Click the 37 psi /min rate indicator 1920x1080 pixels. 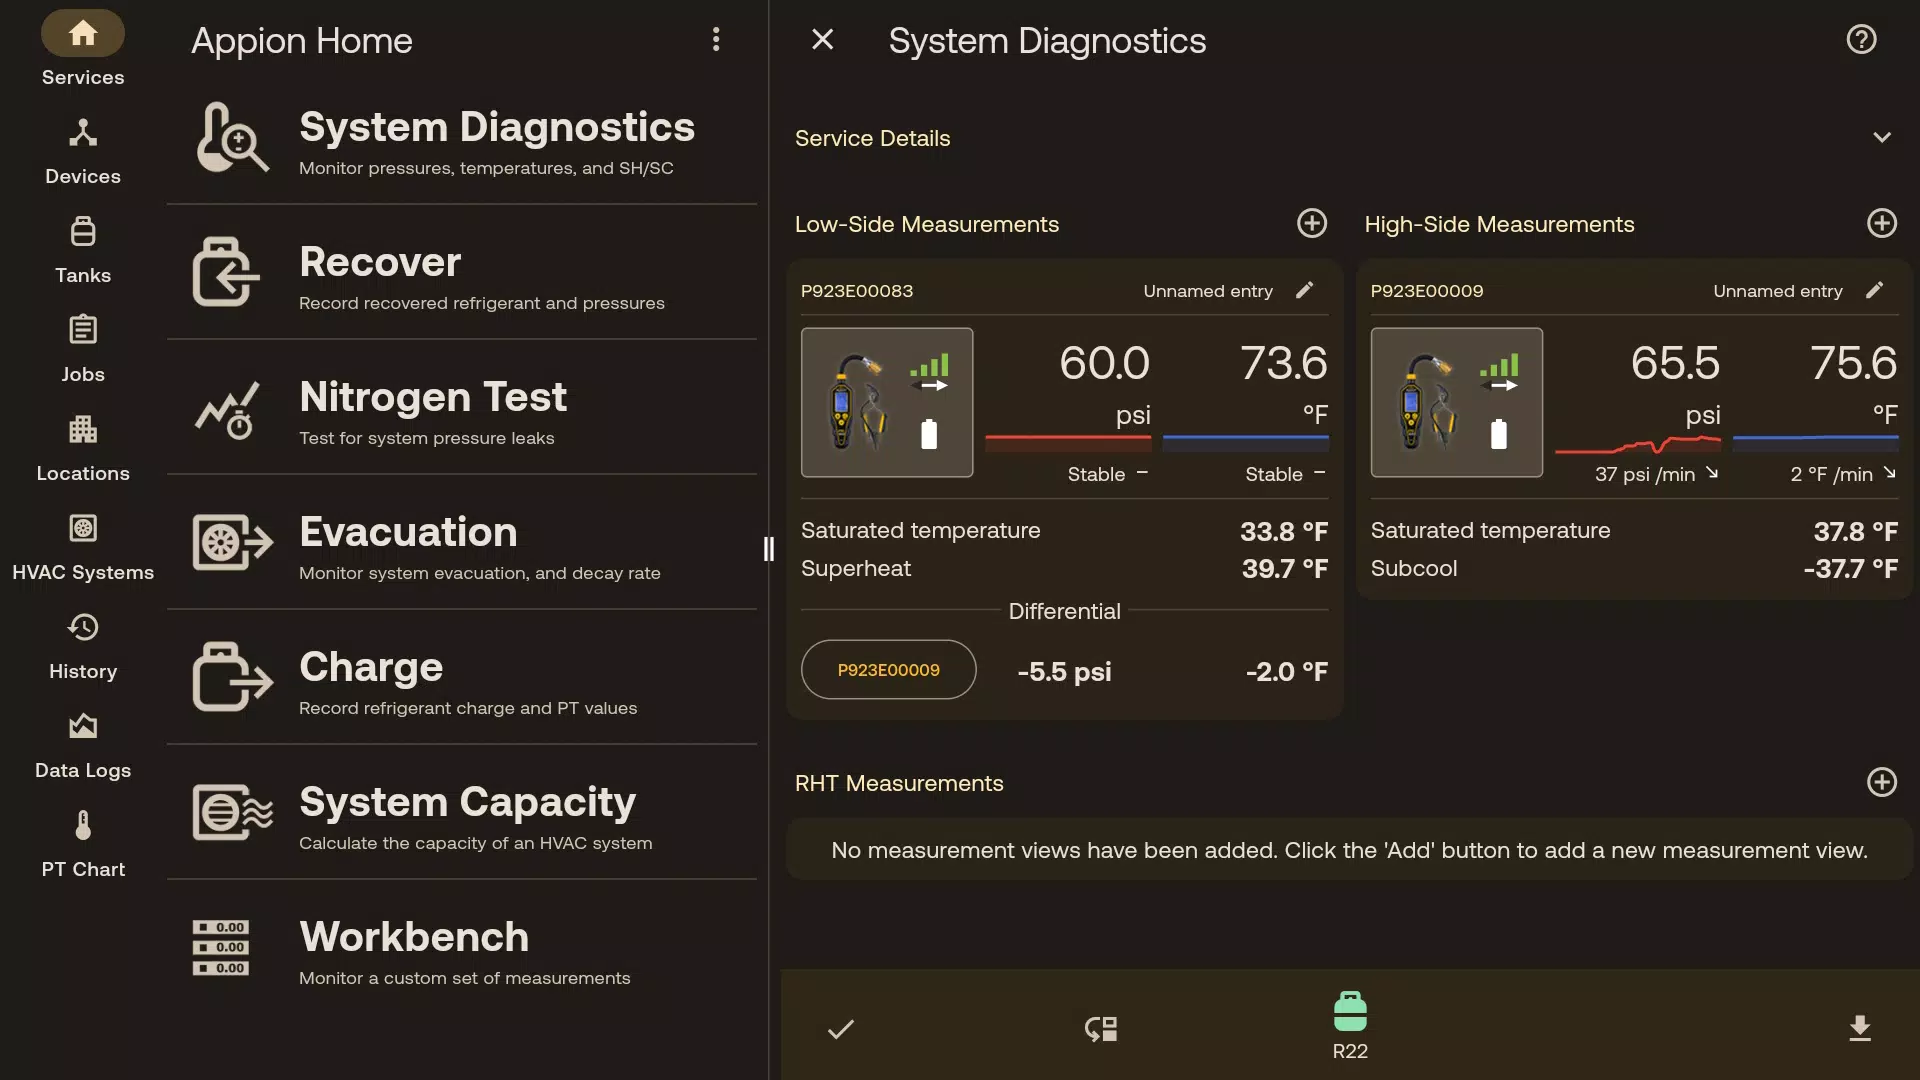(x=1656, y=474)
